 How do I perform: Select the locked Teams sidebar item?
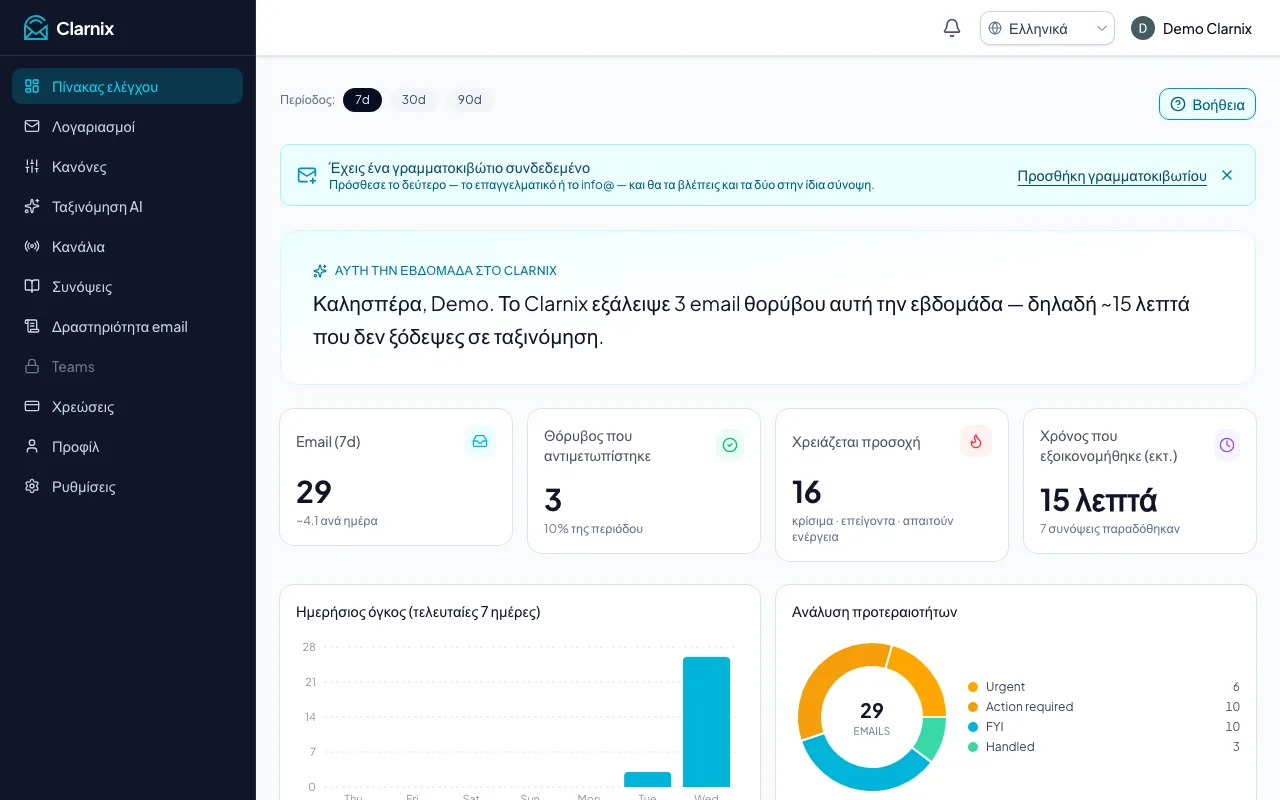click(127, 366)
